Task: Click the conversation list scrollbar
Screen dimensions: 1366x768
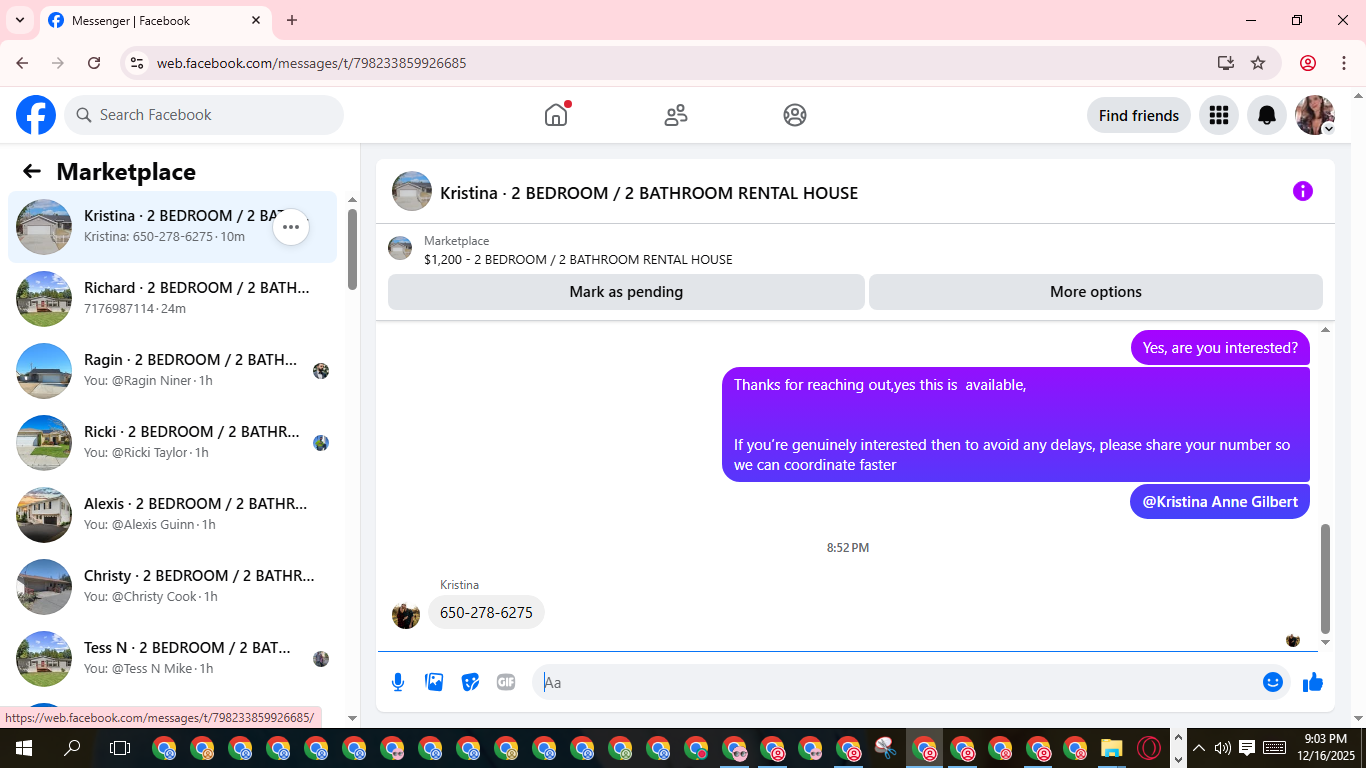Action: click(352, 249)
